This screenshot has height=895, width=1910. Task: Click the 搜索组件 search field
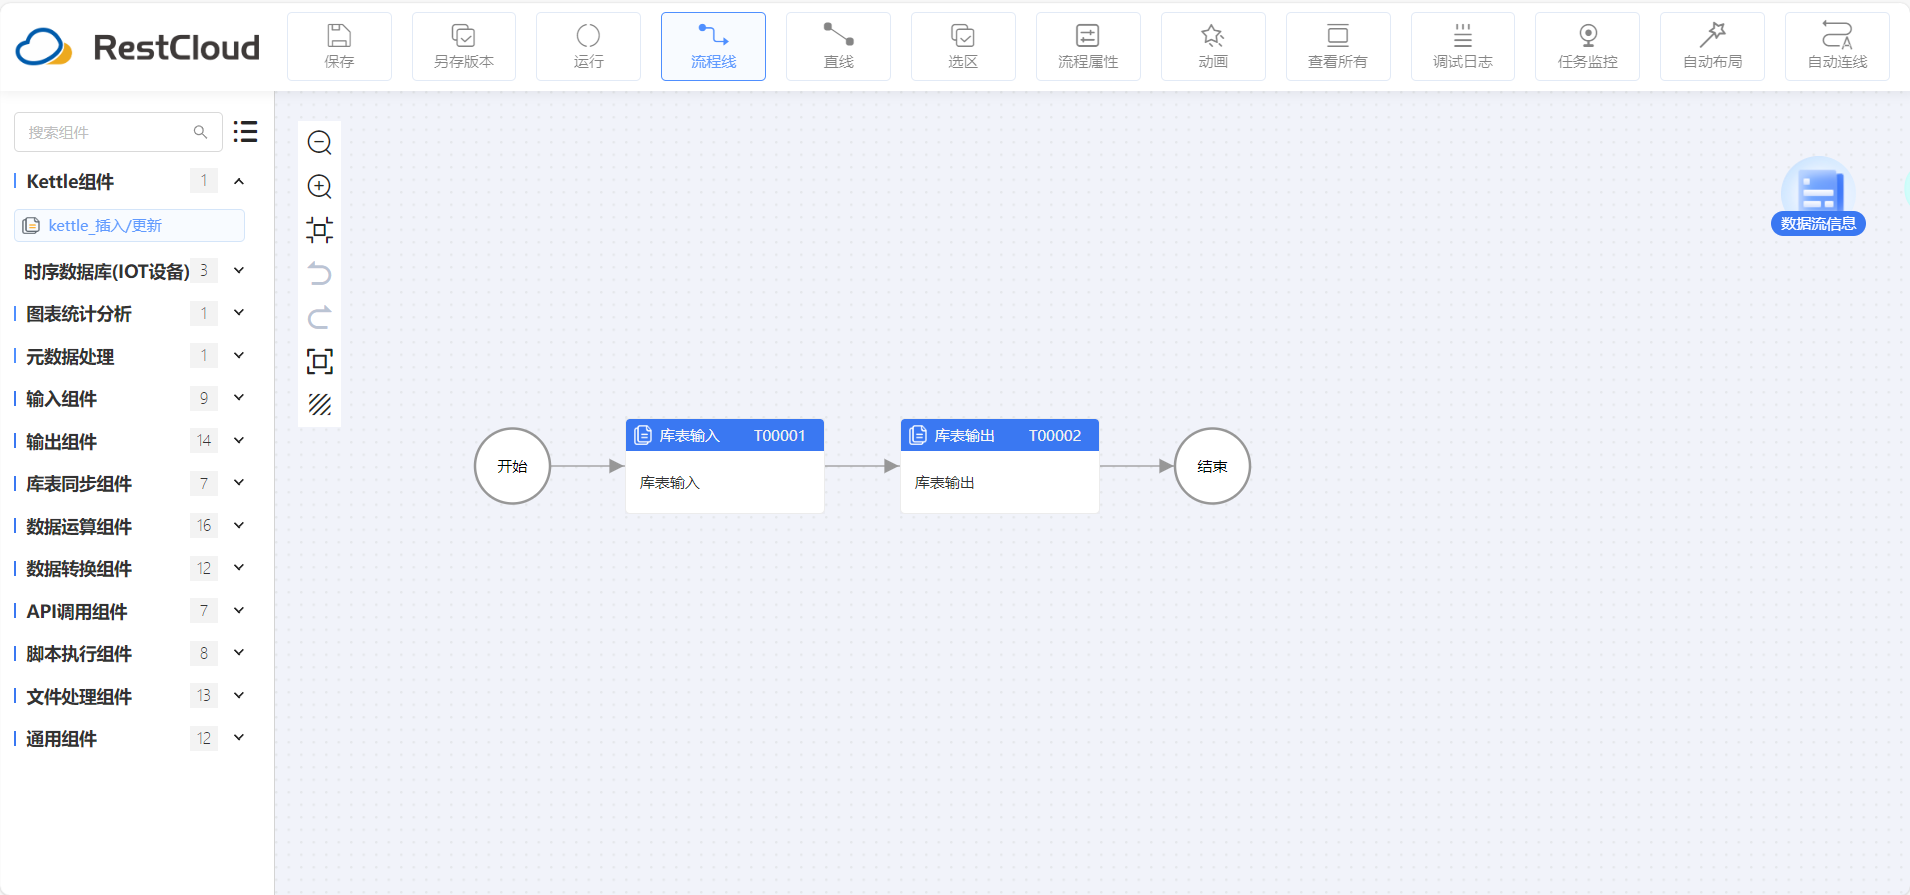(118, 132)
